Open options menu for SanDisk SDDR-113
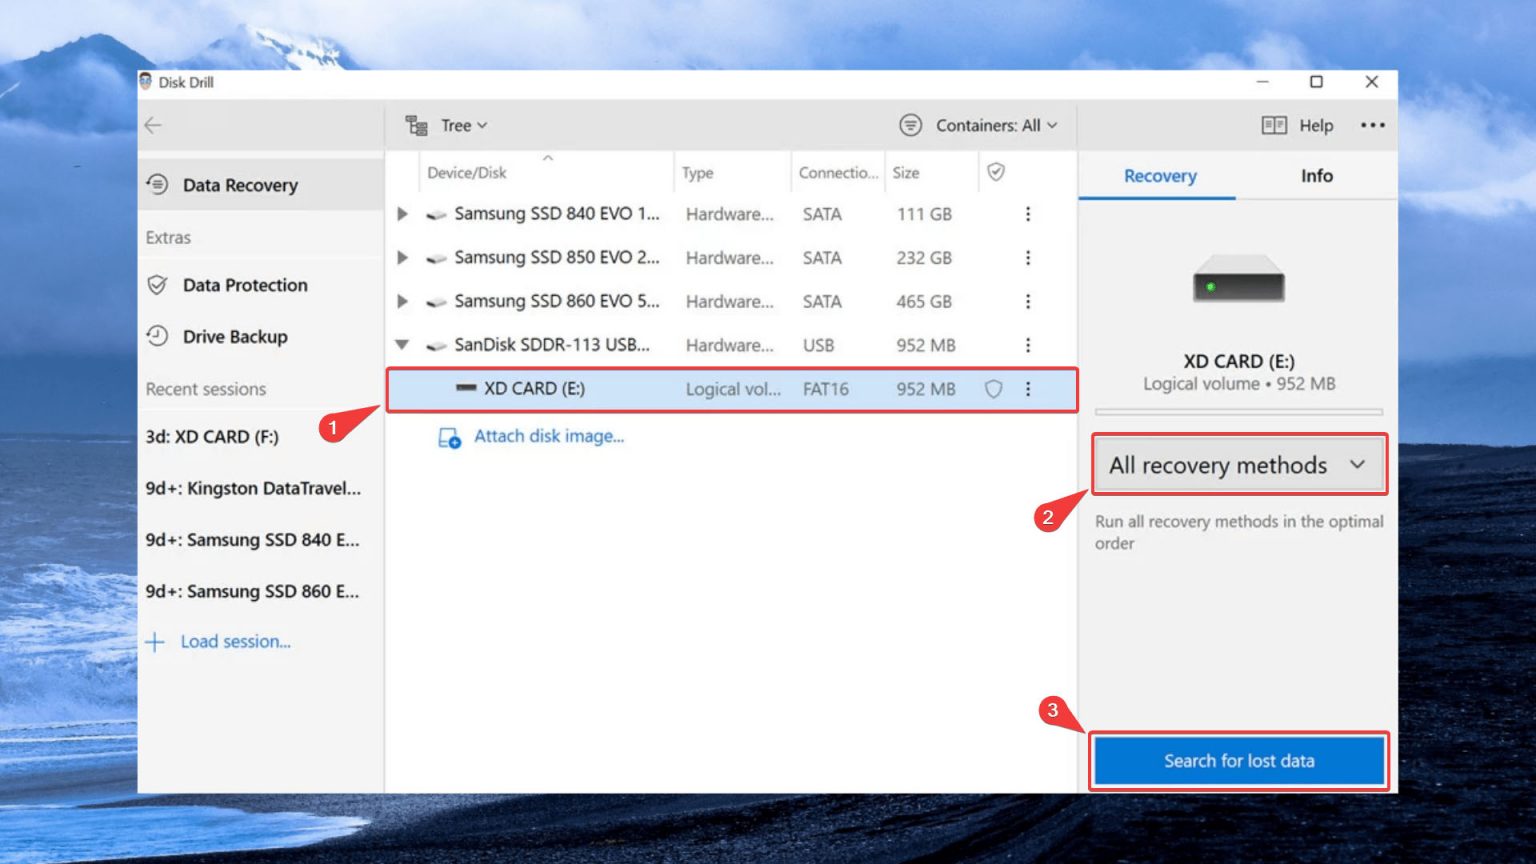 pyautogui.click(x=1027, y=345)
